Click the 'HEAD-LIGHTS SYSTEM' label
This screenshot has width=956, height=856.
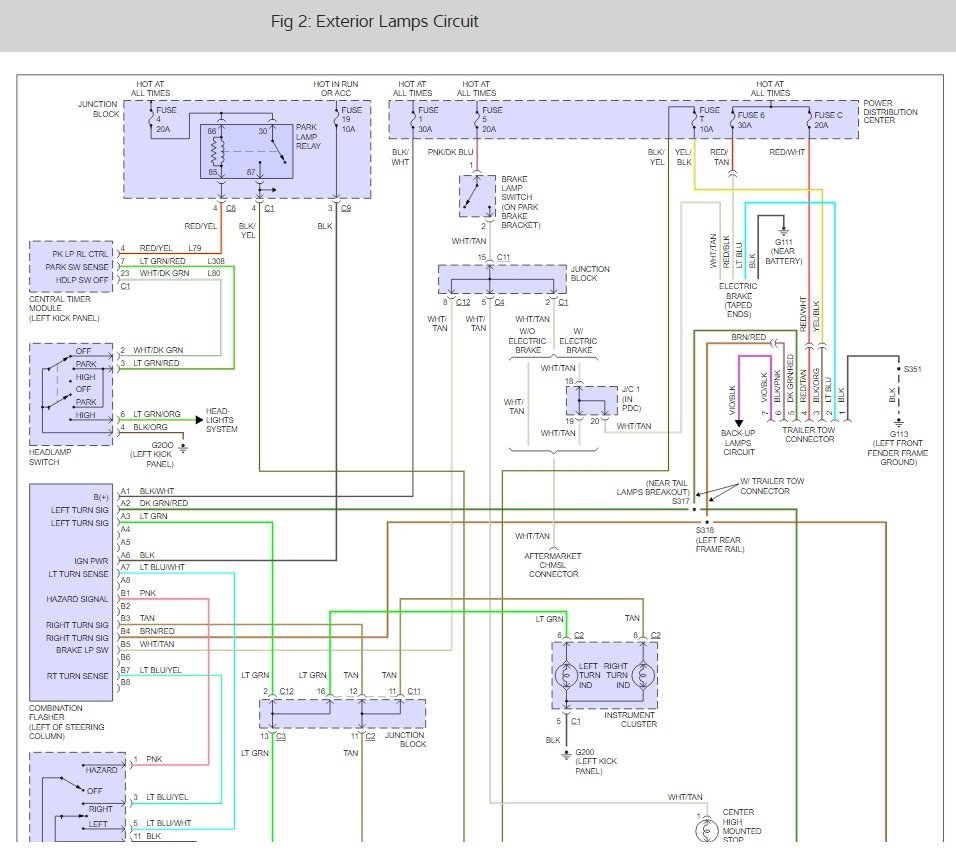click(x=221, y=420)
